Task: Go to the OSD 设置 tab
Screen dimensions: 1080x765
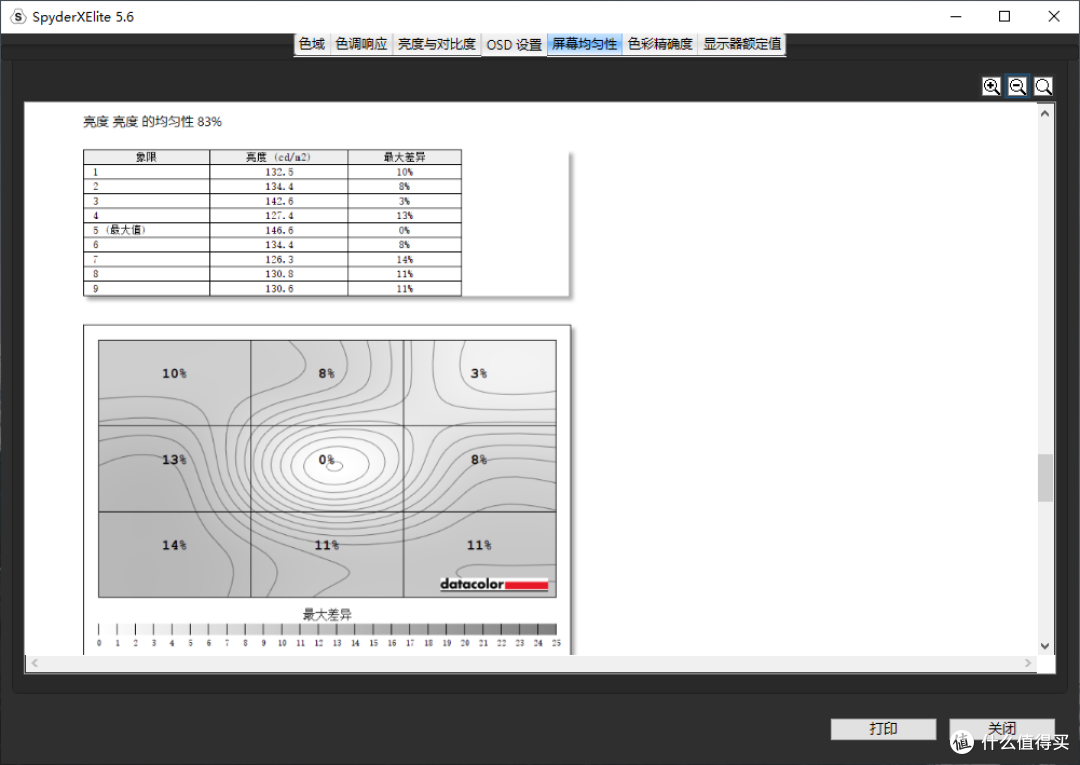Action: tap(514, 45)
